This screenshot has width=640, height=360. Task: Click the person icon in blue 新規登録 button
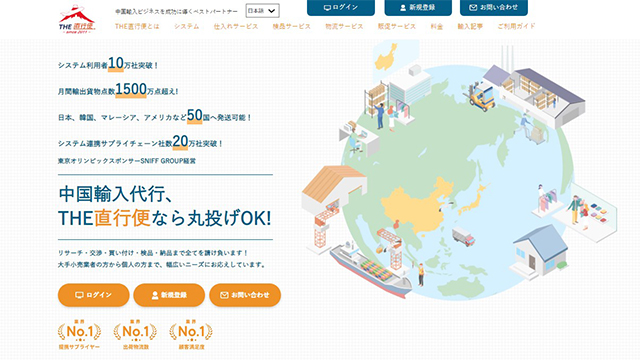click(403, 8)
